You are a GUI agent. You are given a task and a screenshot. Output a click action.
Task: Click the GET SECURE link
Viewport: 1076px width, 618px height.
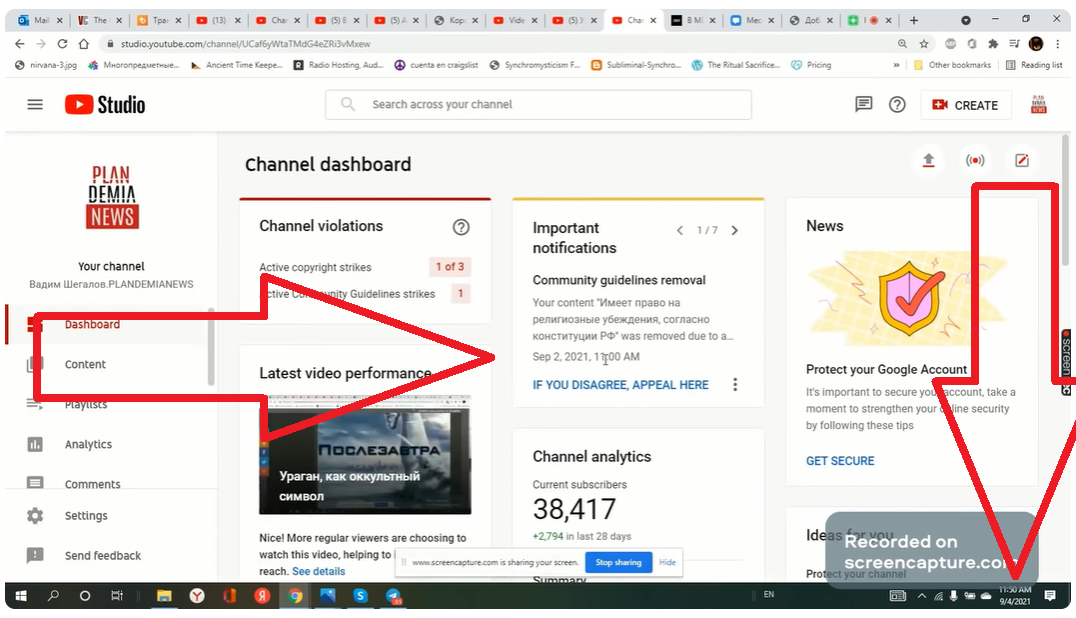pyautogui.click(x=840, y=461)
